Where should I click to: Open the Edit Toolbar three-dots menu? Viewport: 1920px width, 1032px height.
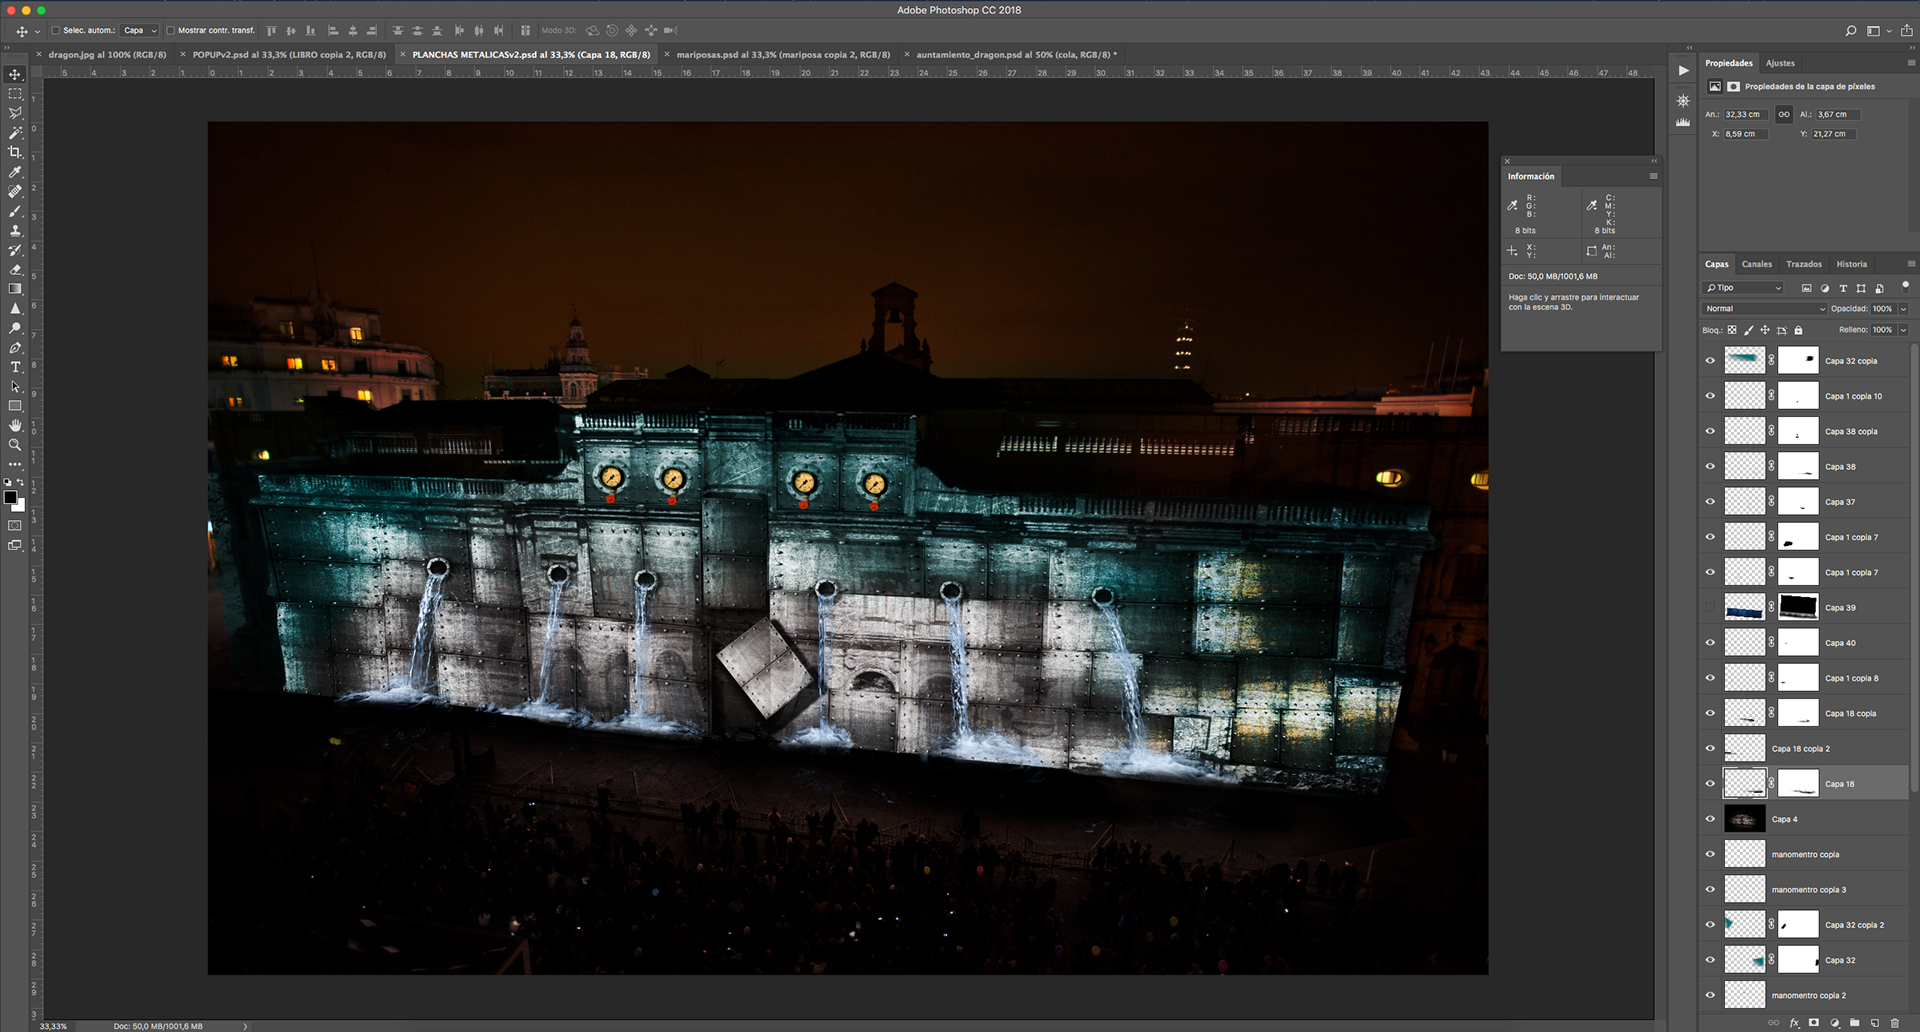pyautogui.click(x=15, y=465)
